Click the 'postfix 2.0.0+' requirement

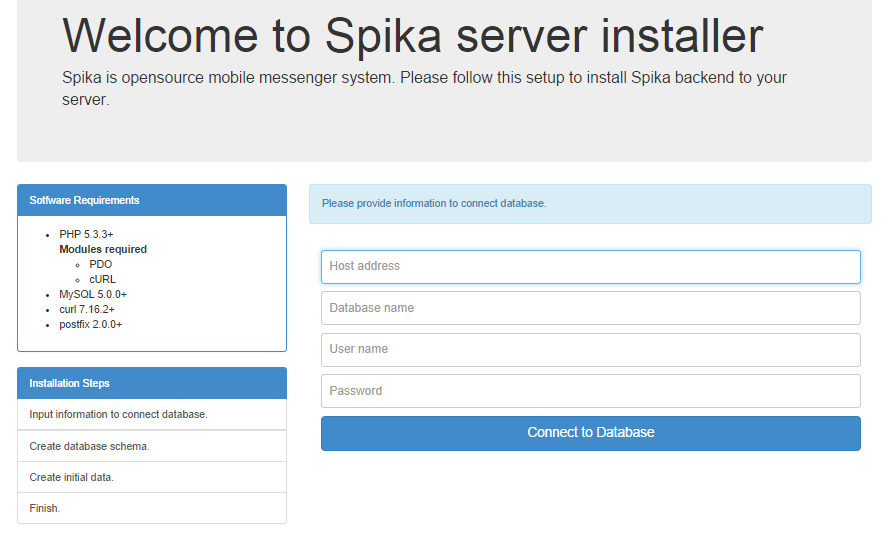(91, 324)
